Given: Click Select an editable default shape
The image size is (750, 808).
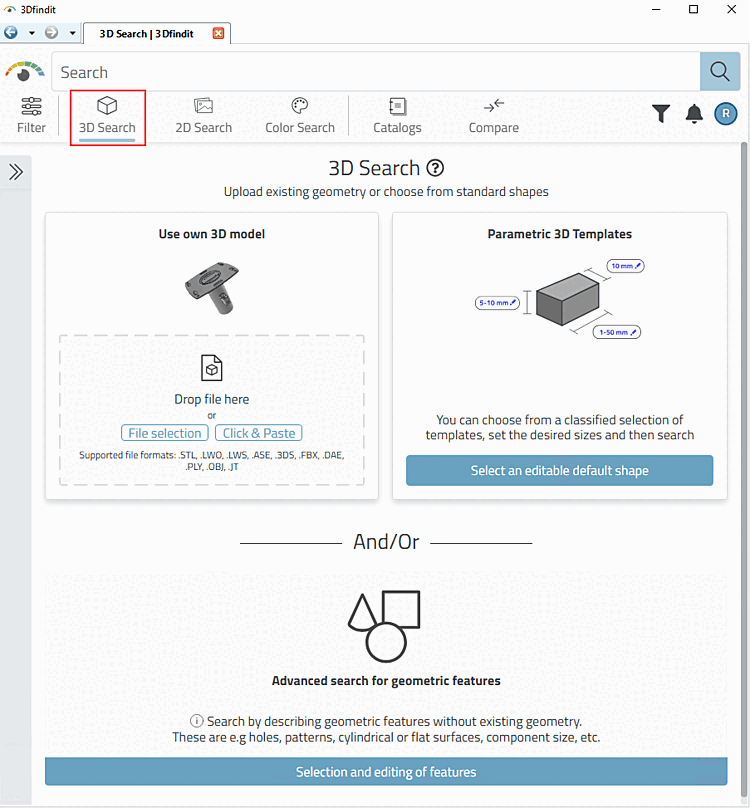Looking at the screenshot, I should pyautogui.click(x=559, y=470).
